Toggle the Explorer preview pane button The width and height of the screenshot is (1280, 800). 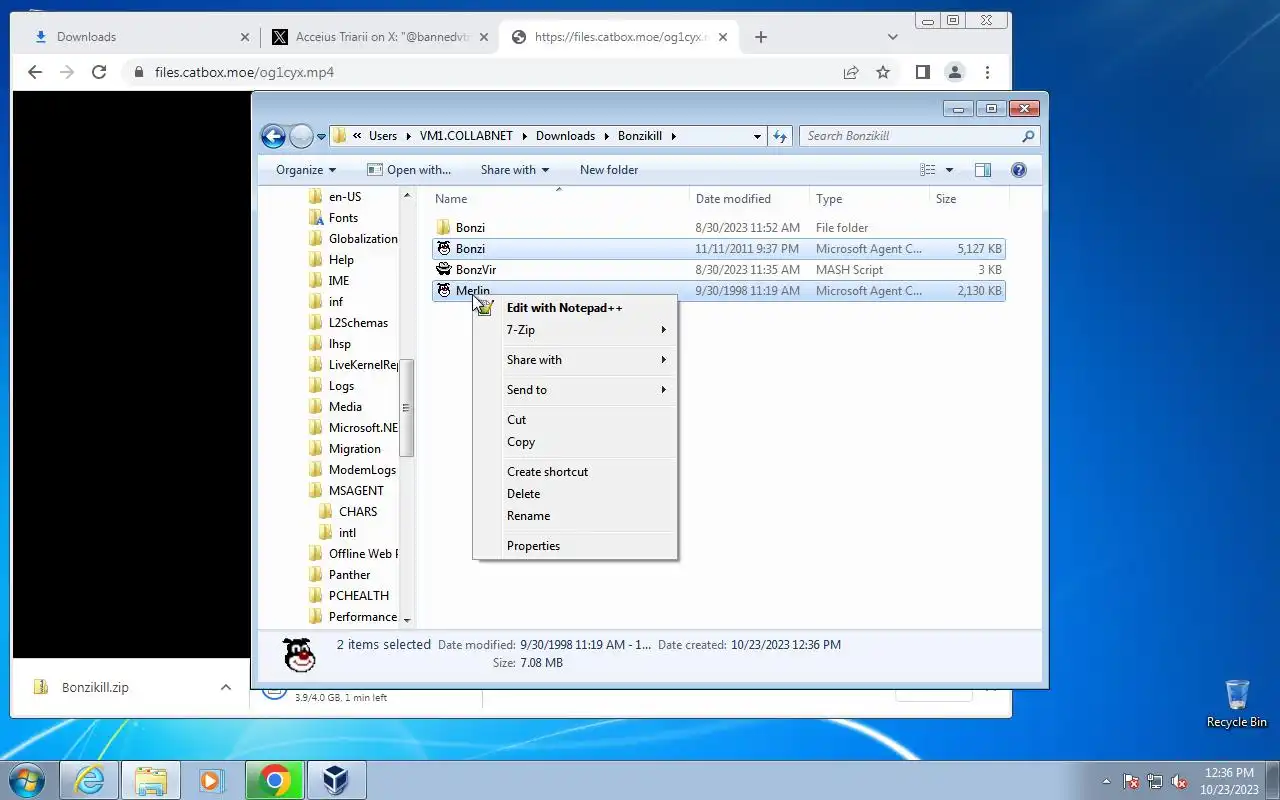point(982,170)
